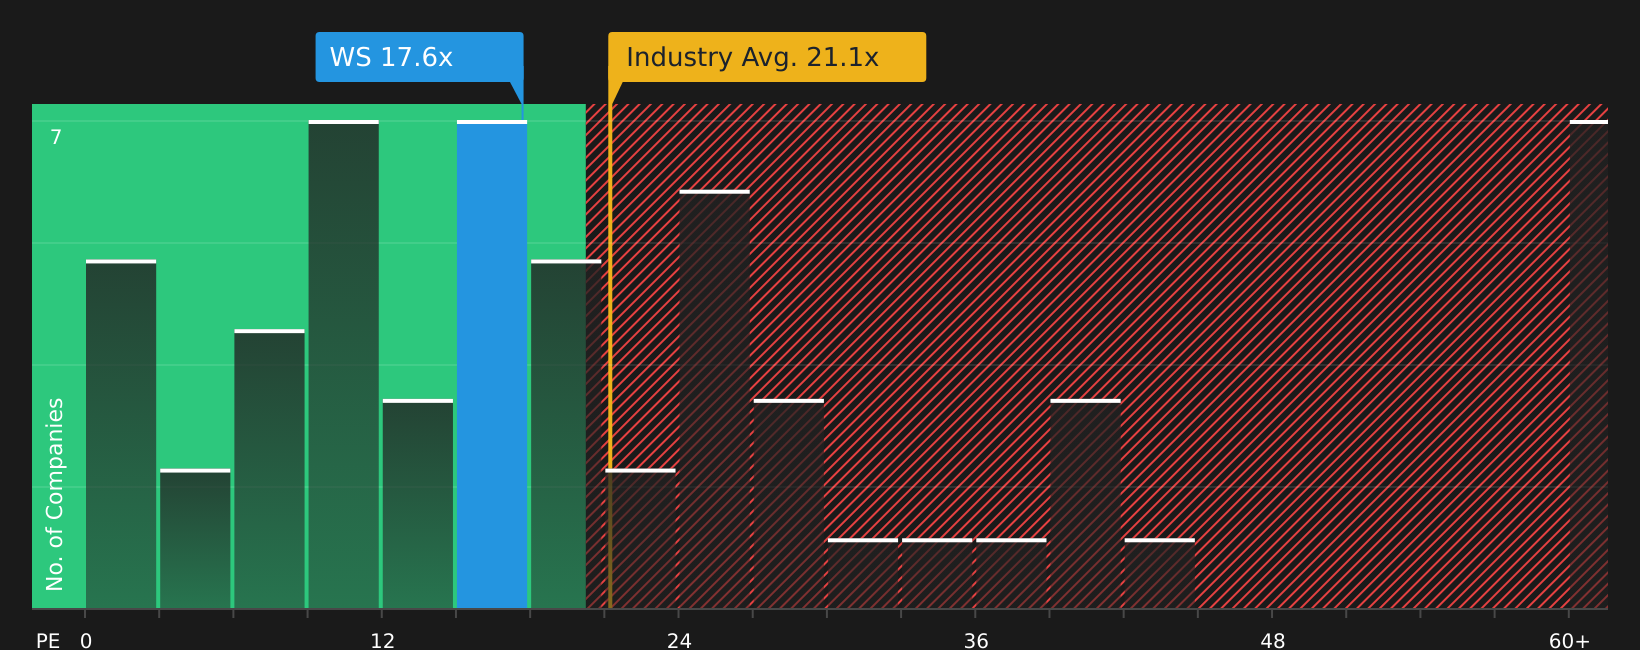The image size is (1640, 650).
Task: Select the green bar between PE 18 and 21
Action: (566, 434)
